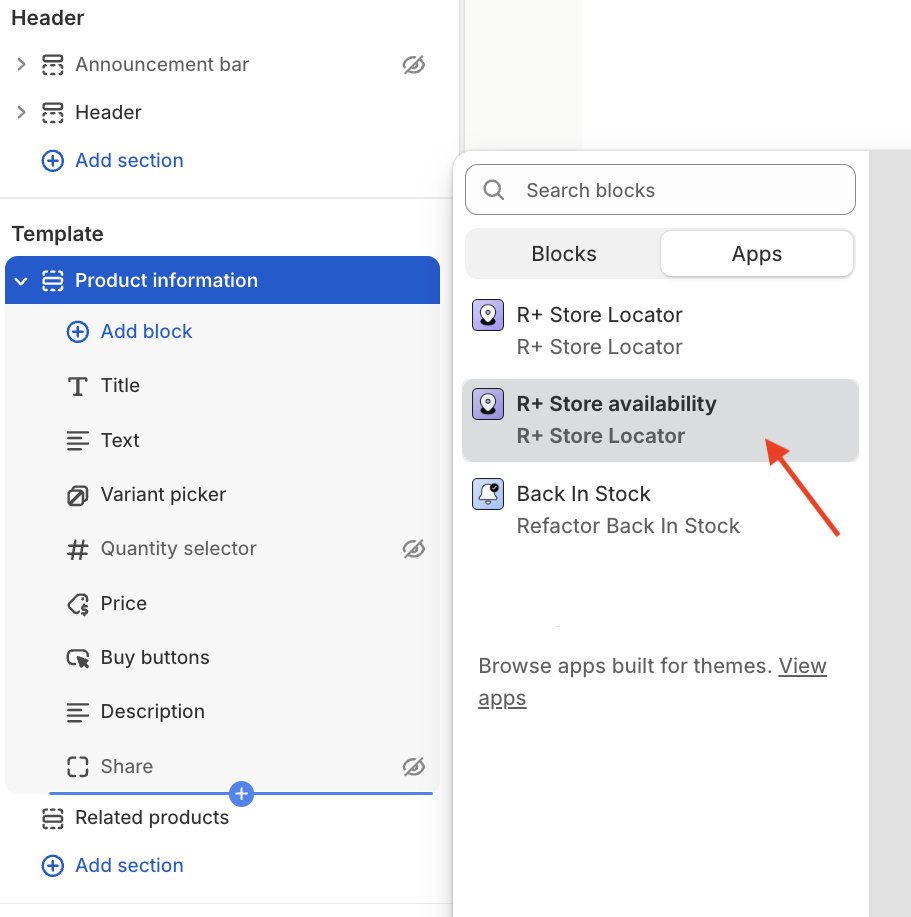Collapse the Product information section
Viewport: 911px width, 917px height.
(x=21, y=281)
